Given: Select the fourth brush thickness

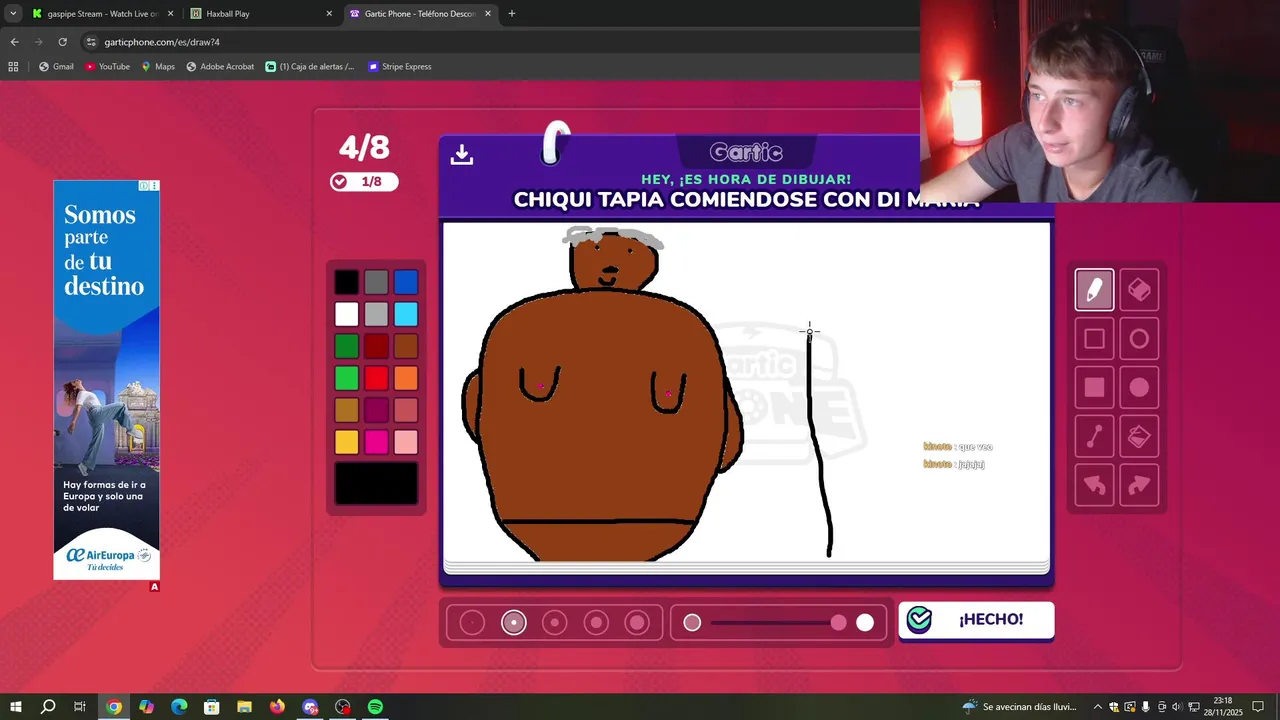Looking at the screenshot, I should pos(596,623).
